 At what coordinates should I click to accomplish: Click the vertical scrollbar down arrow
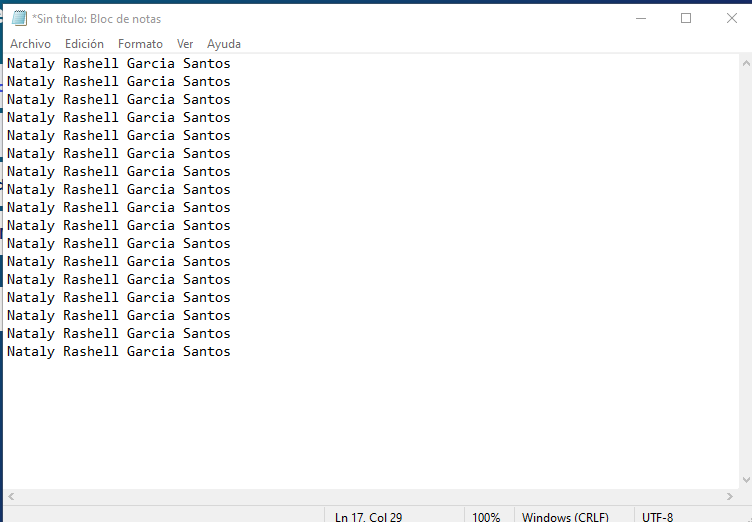click(x=746, y=479)
